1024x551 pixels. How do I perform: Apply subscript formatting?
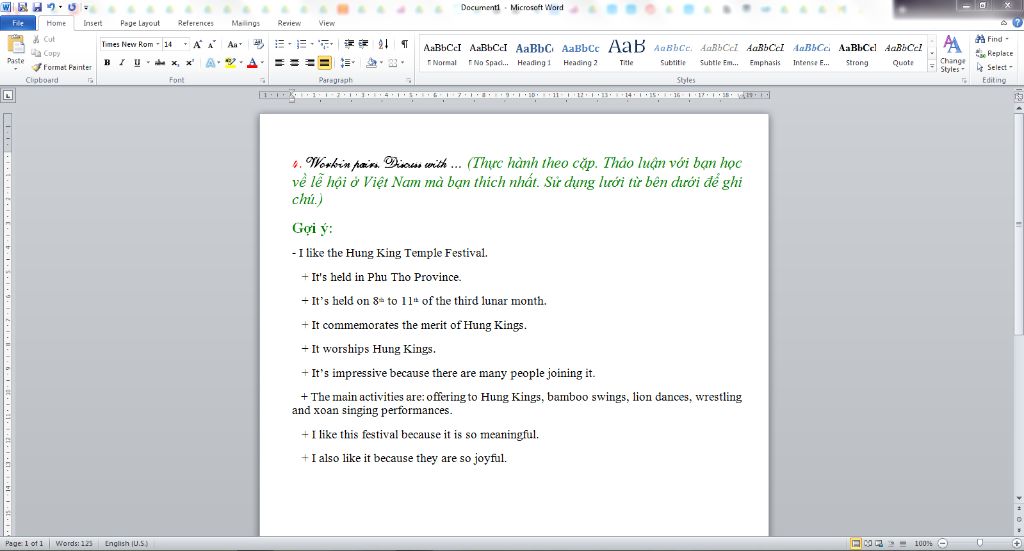click(175, 63)
